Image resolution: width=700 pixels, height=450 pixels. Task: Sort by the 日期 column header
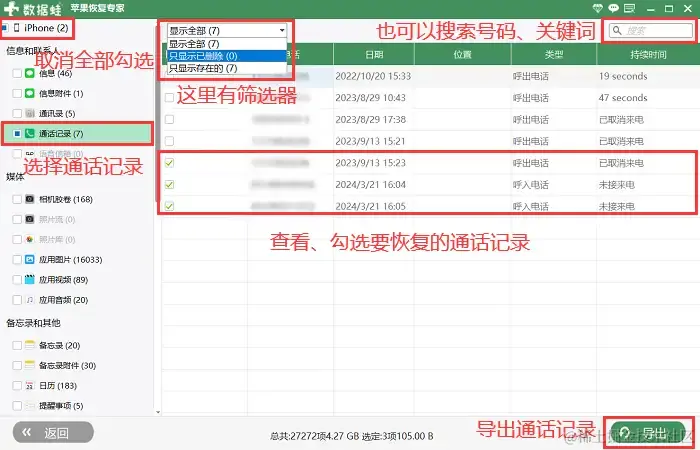tap(374, 54)
